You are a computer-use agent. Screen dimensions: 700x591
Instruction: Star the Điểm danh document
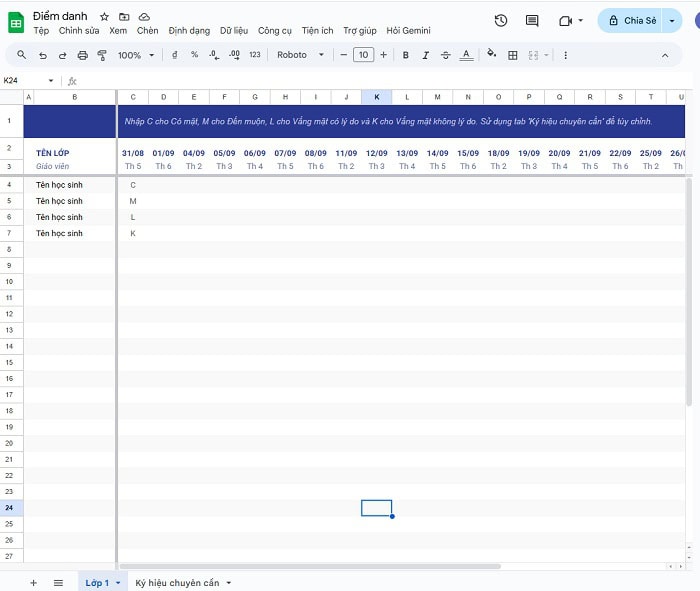104,17
